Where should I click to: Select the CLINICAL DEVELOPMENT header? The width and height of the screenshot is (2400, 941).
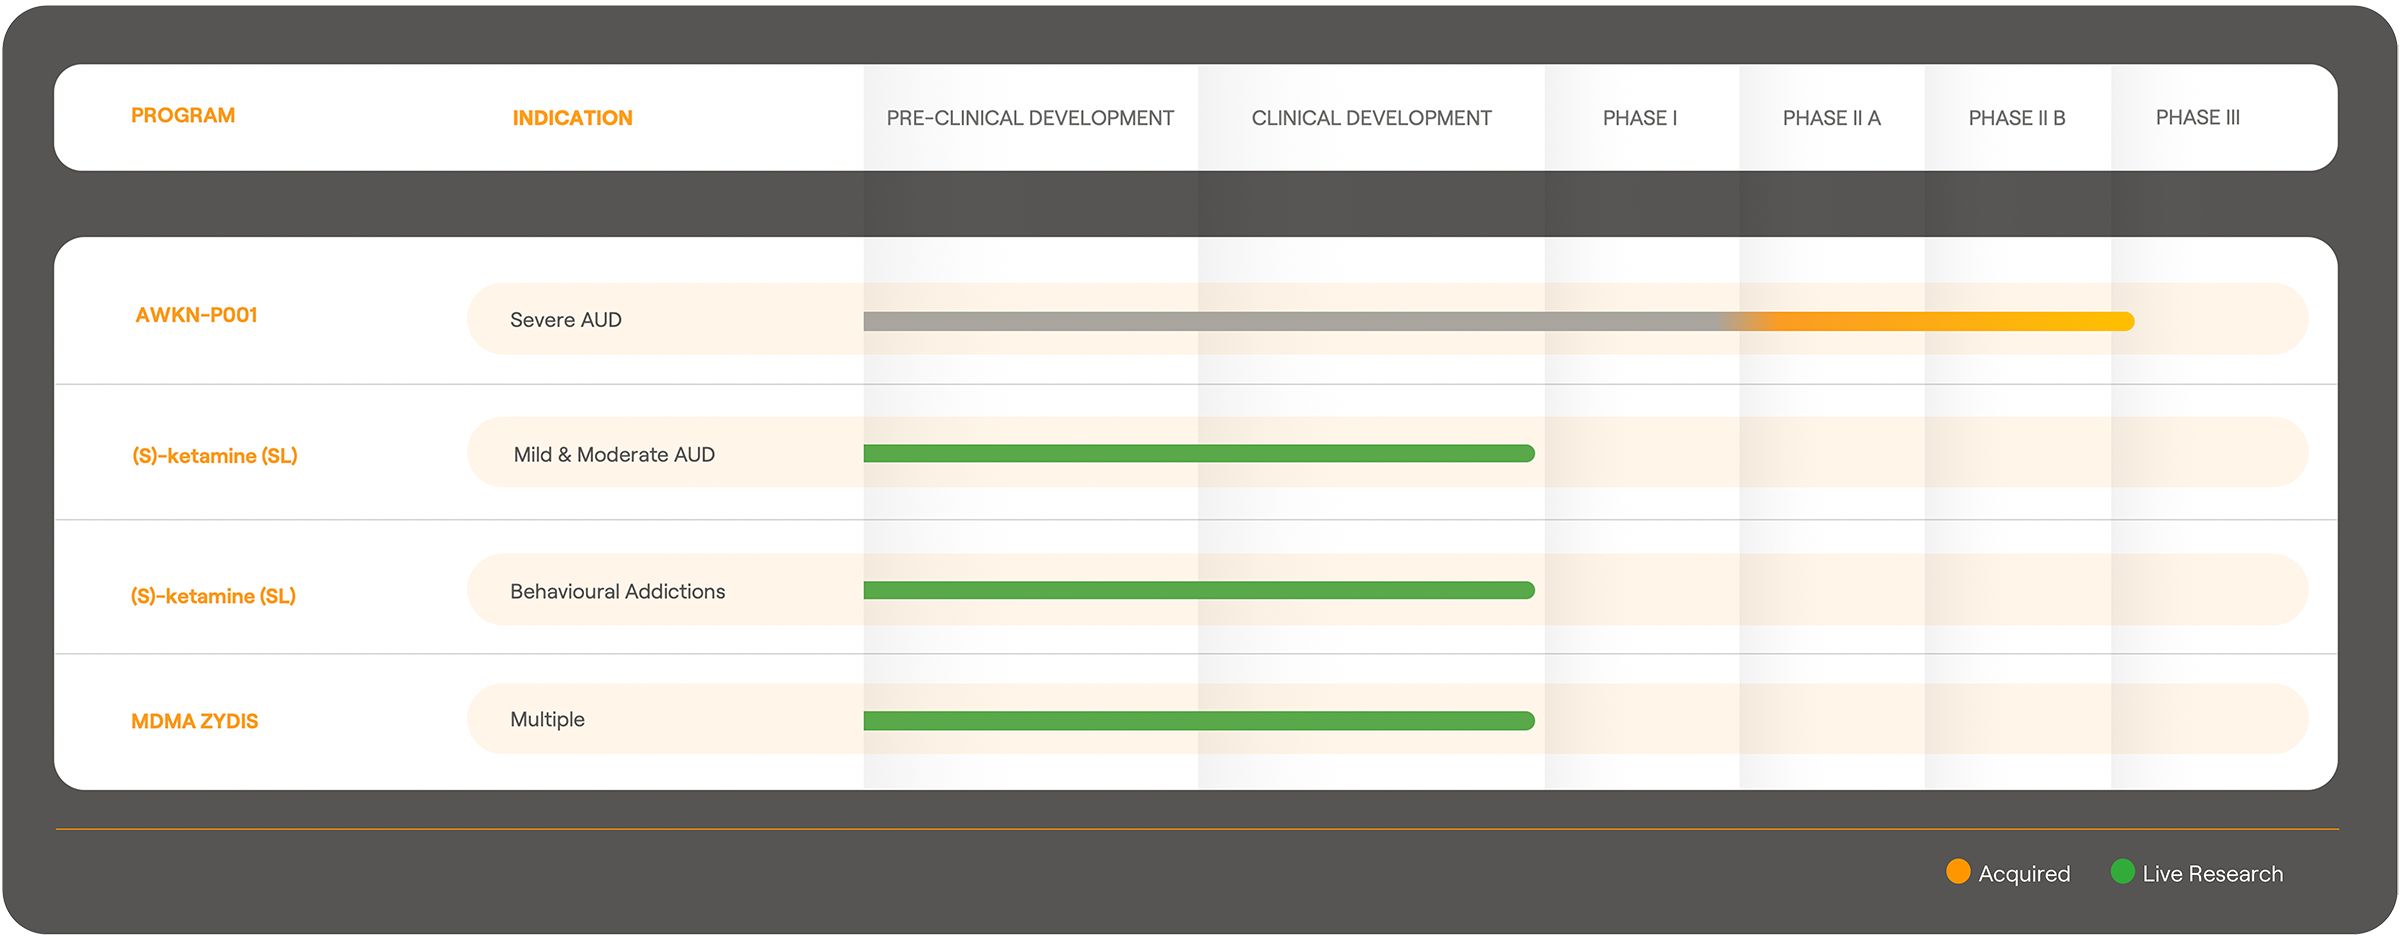[x=1371, y=118]
